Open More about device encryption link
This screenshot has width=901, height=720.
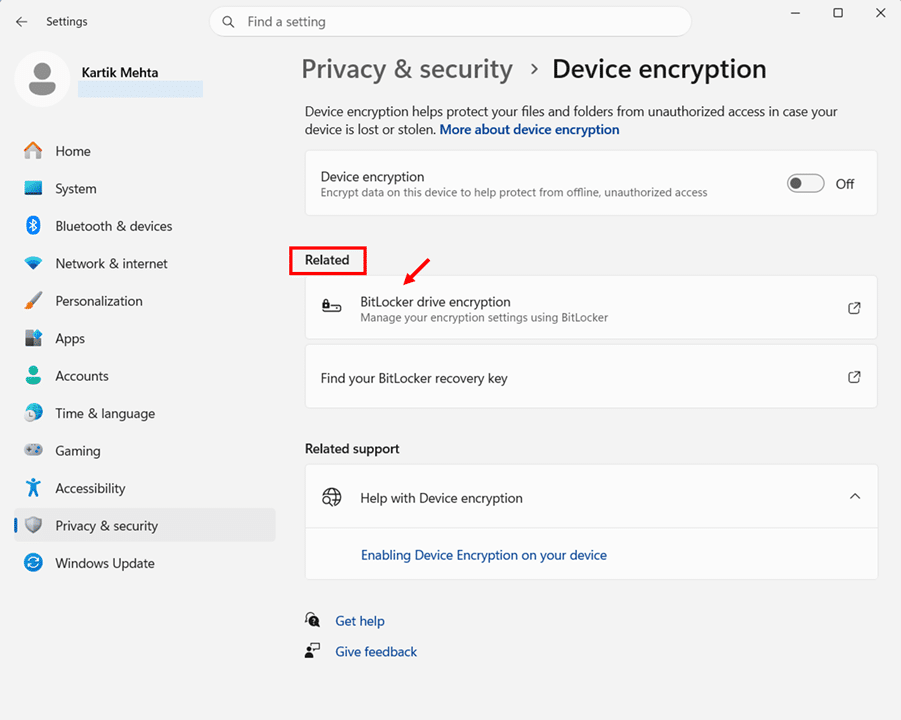[529, 130]
